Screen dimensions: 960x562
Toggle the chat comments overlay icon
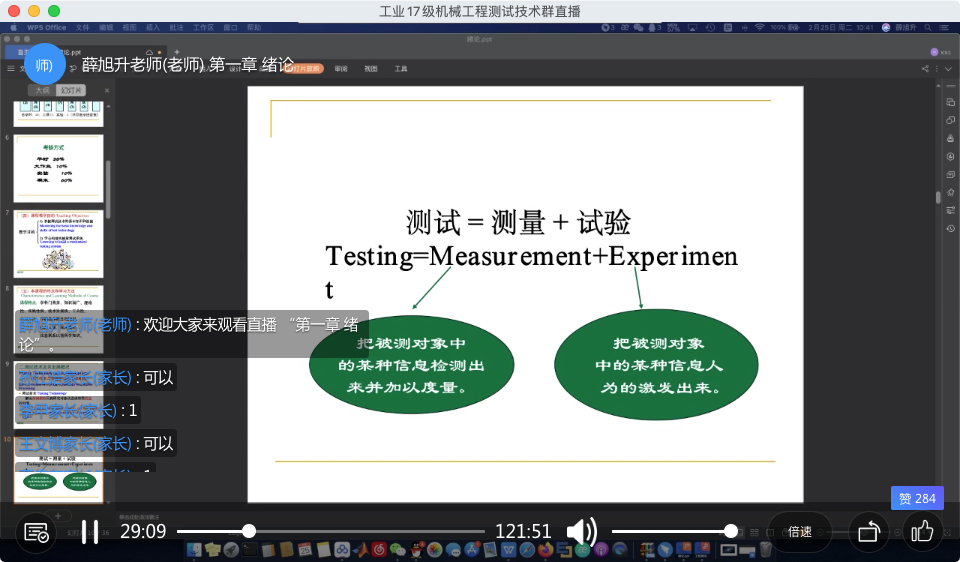tap(37, 532)
